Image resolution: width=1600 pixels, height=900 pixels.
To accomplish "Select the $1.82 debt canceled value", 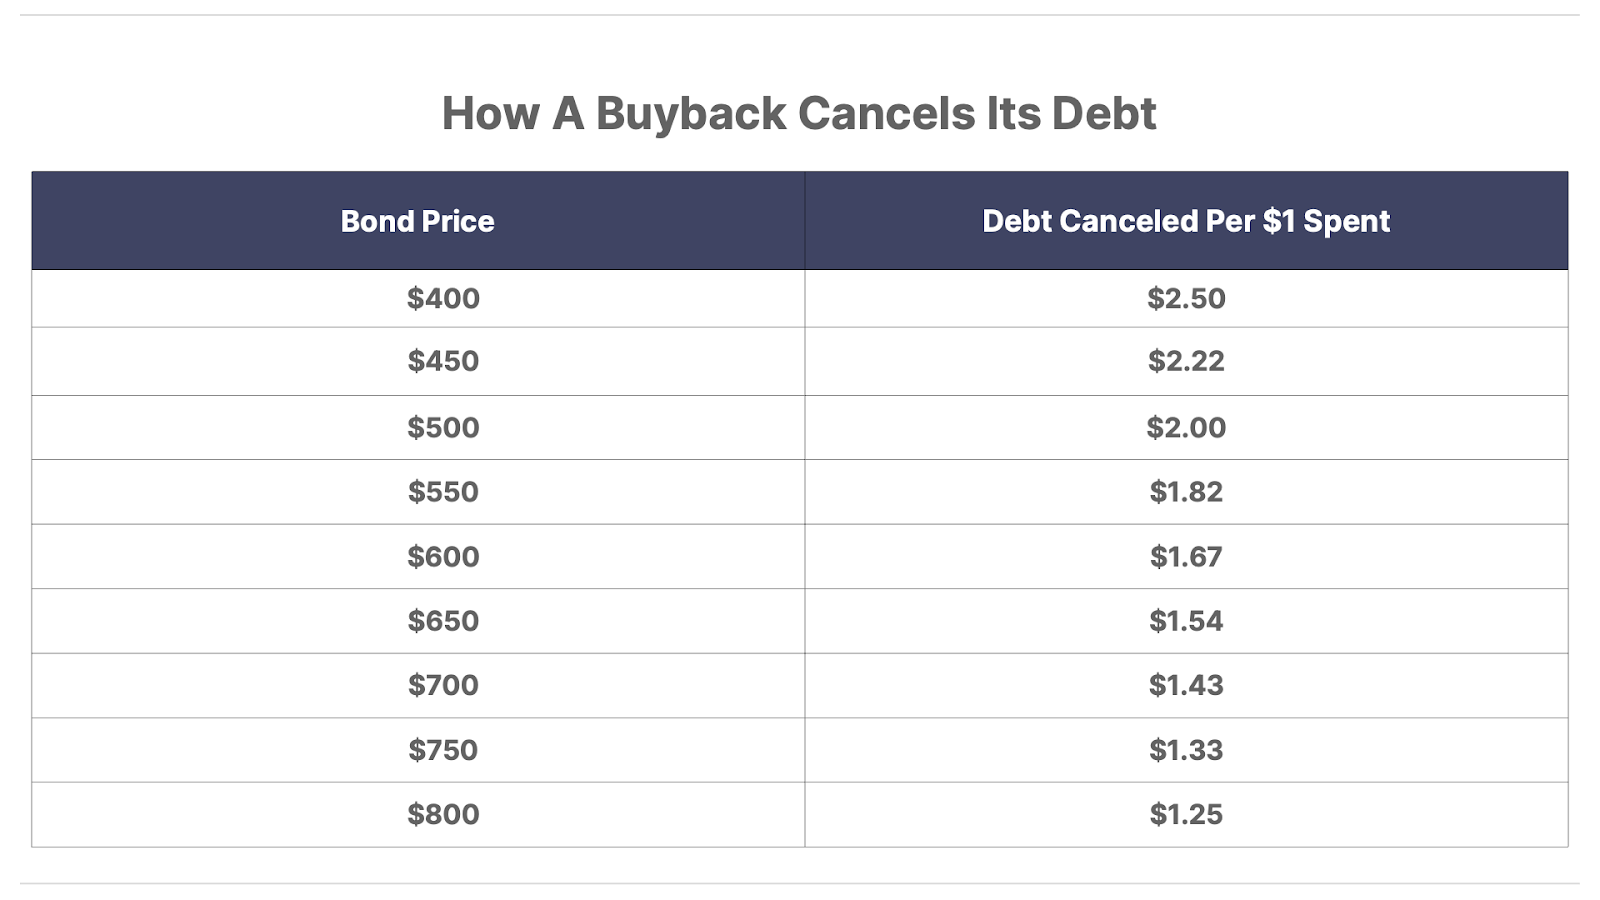I will point(1186,492).
